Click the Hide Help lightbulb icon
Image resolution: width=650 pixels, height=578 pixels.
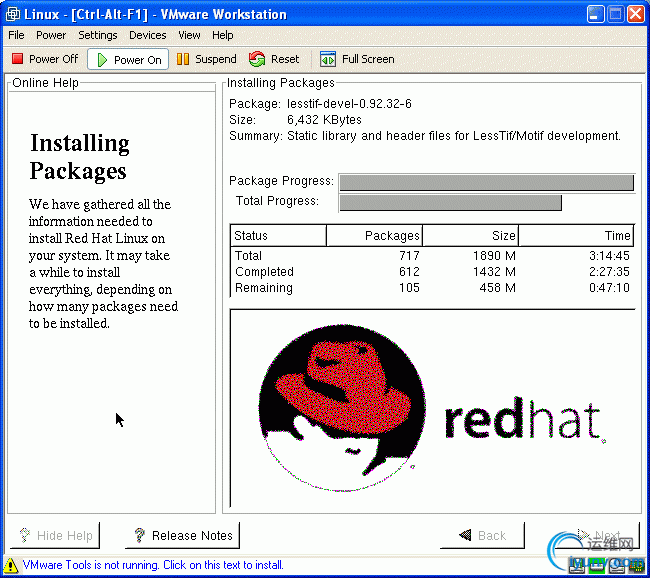coord(25,535)
